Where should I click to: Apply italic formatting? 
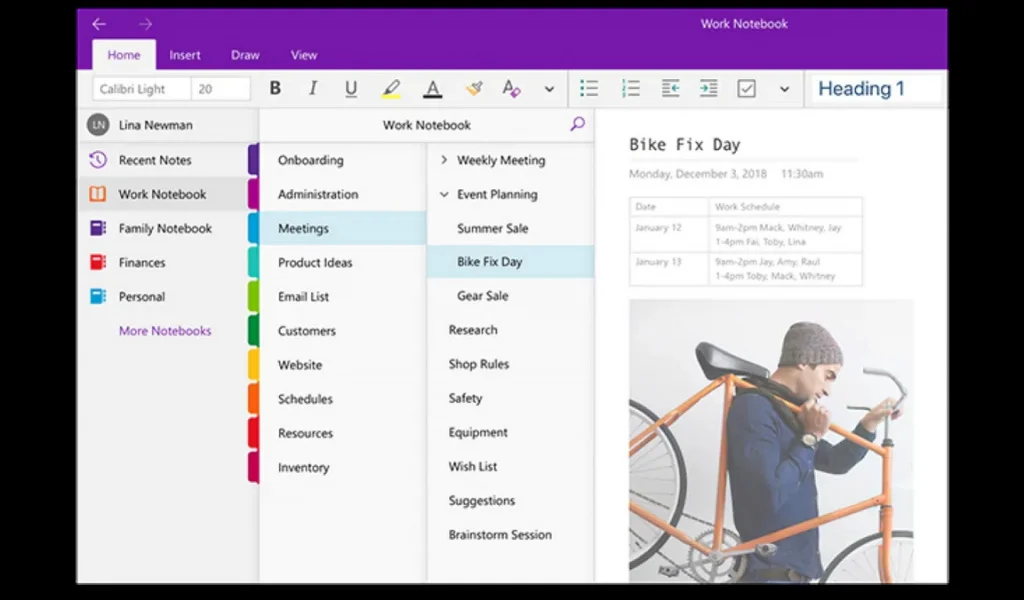pos(312,88)
